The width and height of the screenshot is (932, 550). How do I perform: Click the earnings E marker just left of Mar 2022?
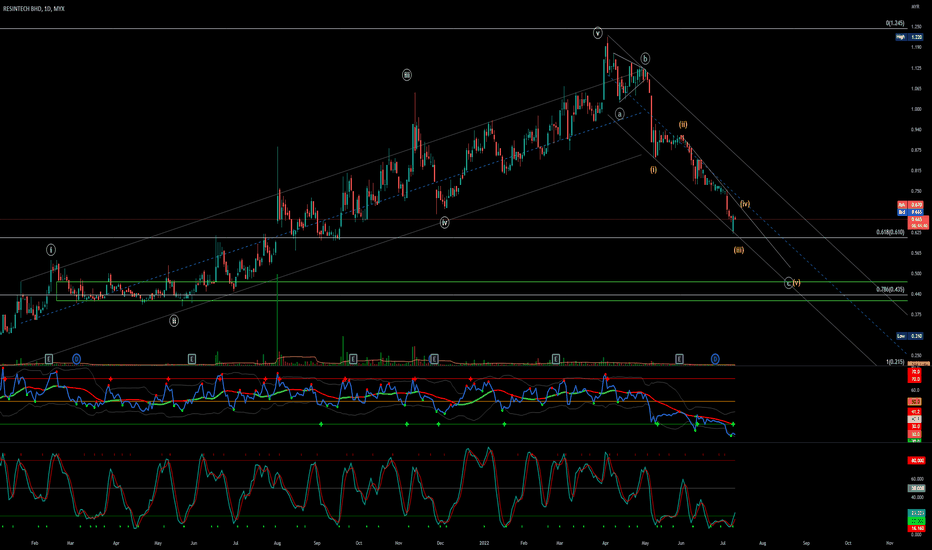[556, 359]
